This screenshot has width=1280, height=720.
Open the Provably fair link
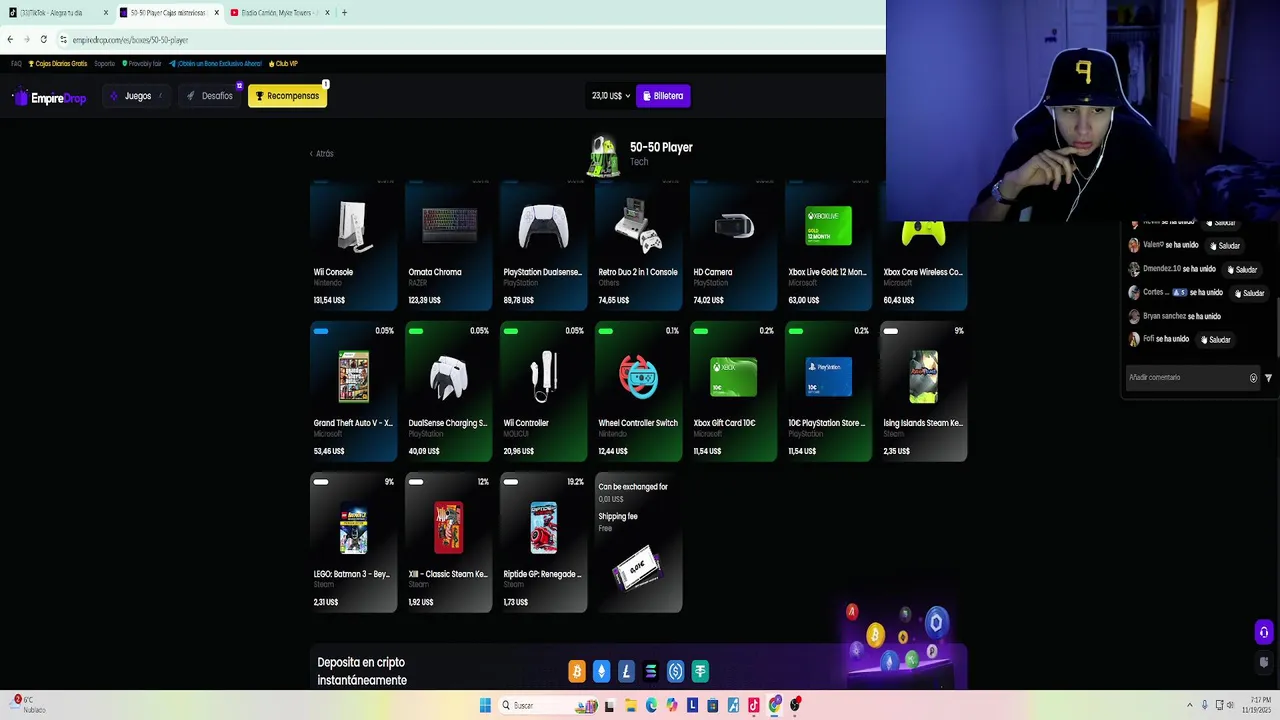142,63
